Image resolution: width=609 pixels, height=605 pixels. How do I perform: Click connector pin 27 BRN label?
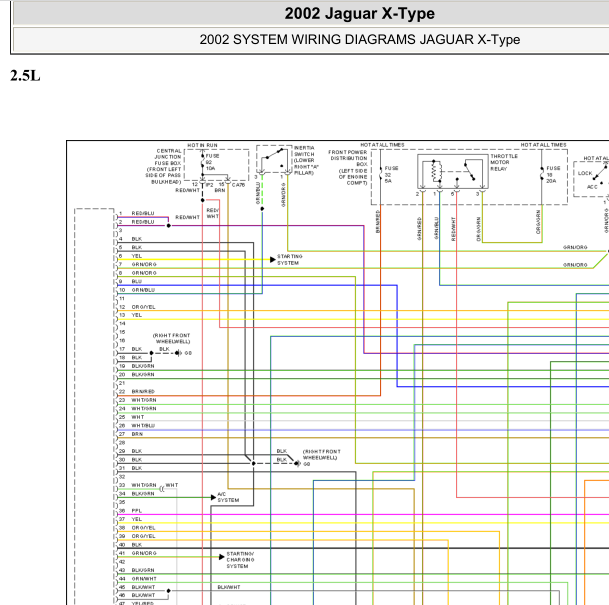[x=137, y=434]
